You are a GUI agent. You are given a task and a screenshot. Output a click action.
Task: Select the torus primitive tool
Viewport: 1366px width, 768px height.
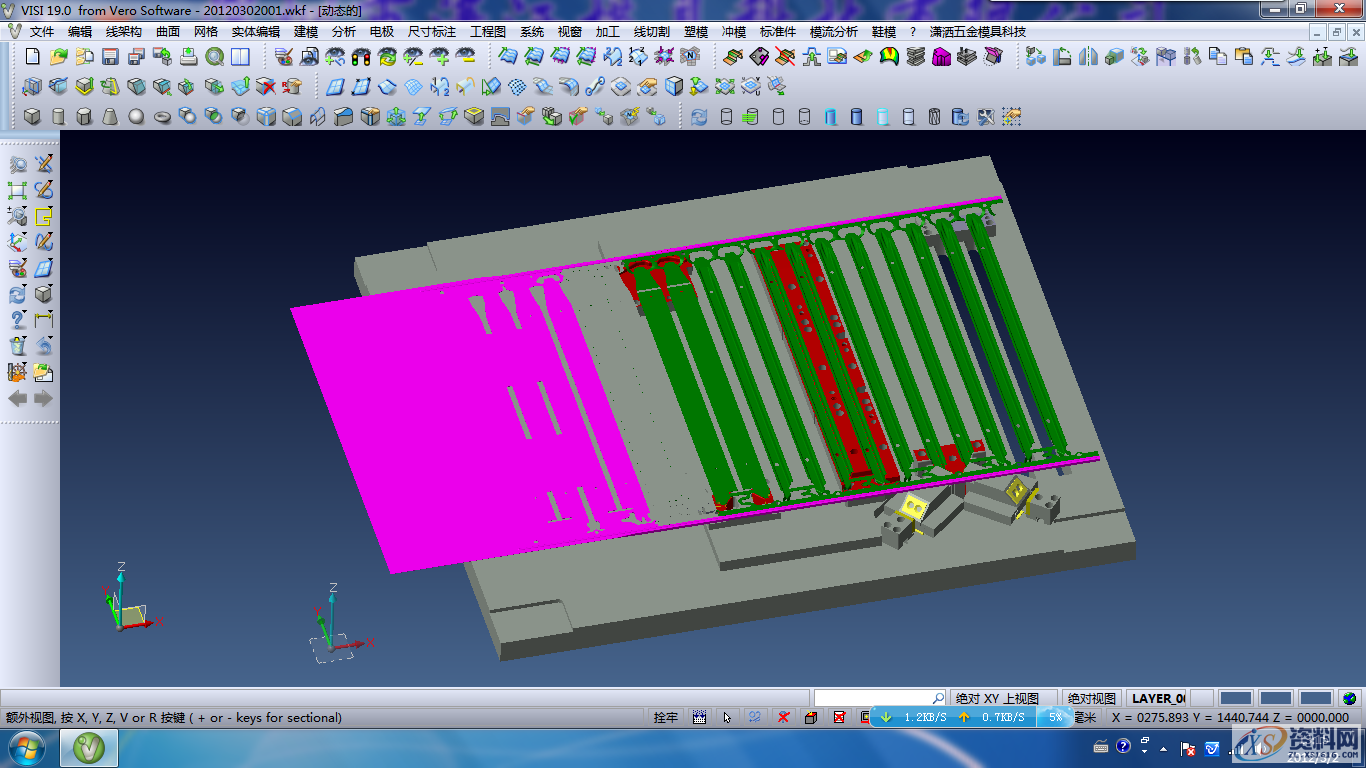pyautogui.click(x=162, y=117)
